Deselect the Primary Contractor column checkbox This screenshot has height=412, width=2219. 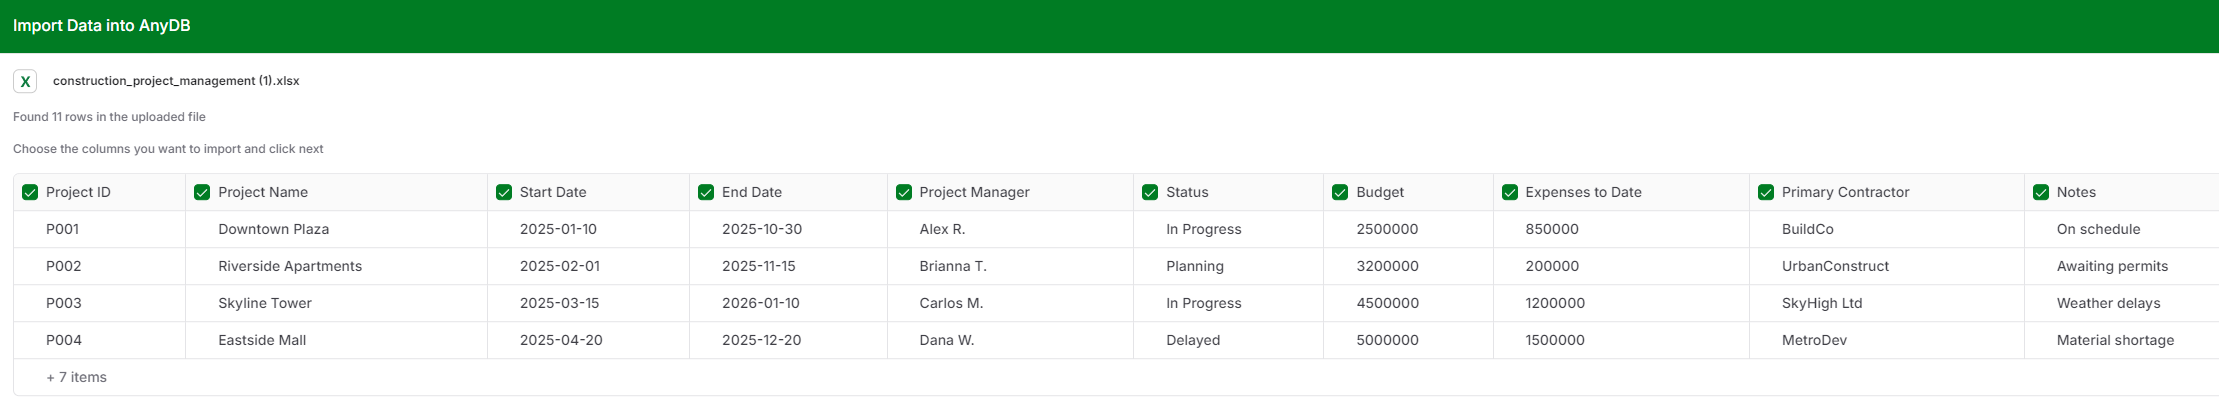[x=1766, y=192]
